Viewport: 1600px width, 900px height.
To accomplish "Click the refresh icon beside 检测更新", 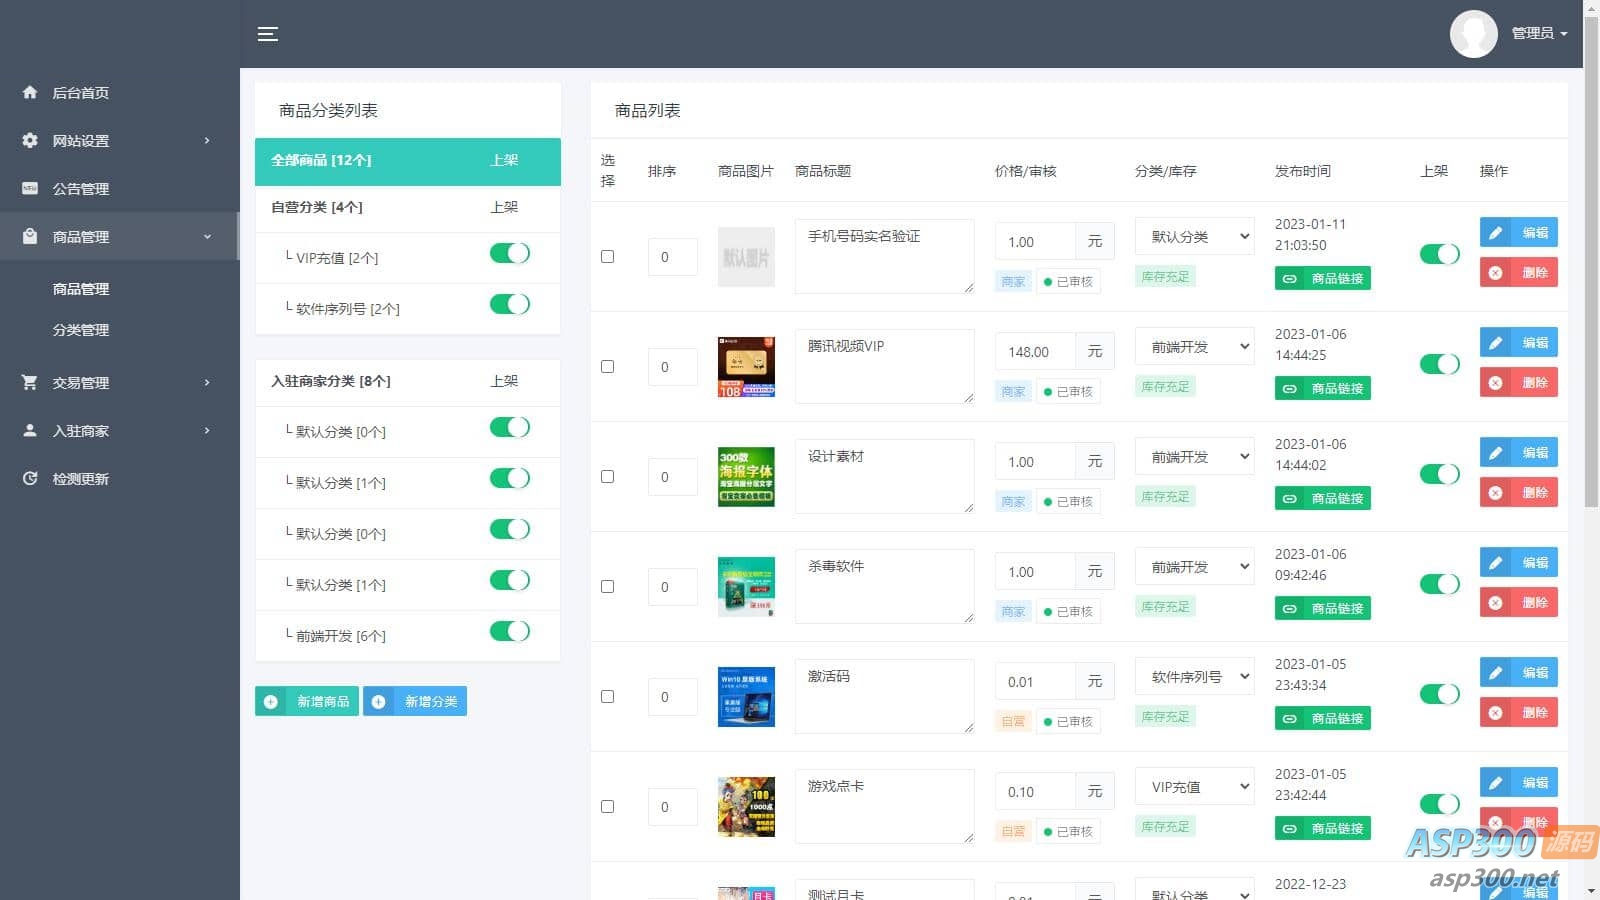I will pos(30,478).
